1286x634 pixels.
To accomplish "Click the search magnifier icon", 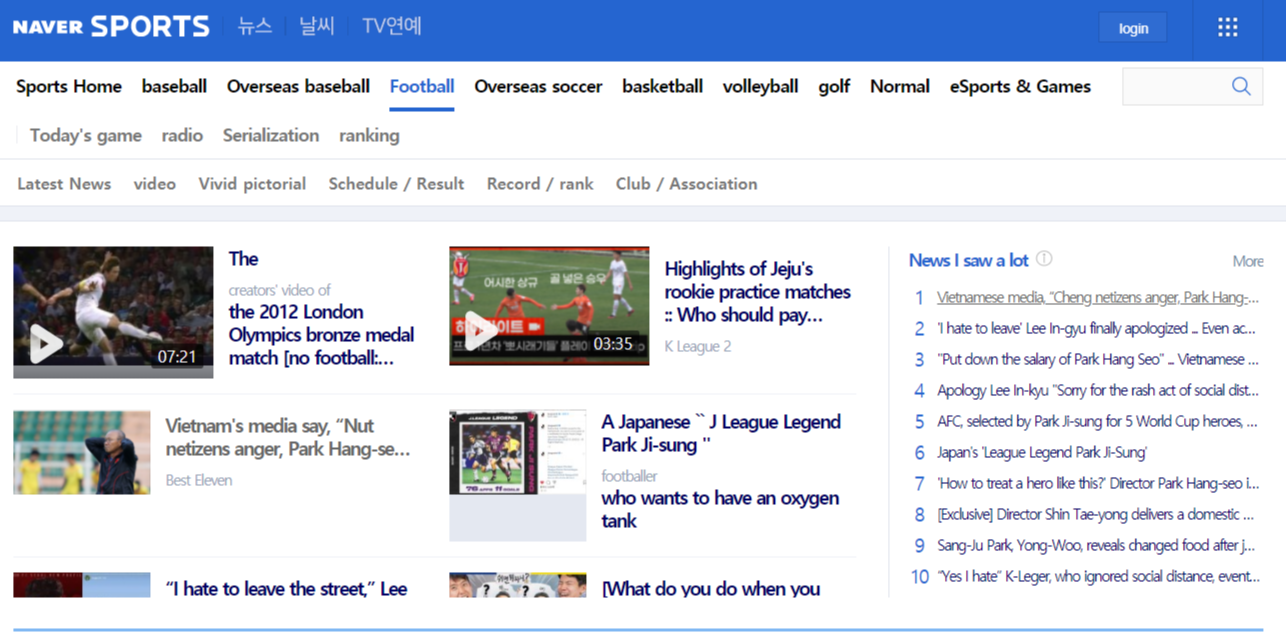I will pos(1241,87).
